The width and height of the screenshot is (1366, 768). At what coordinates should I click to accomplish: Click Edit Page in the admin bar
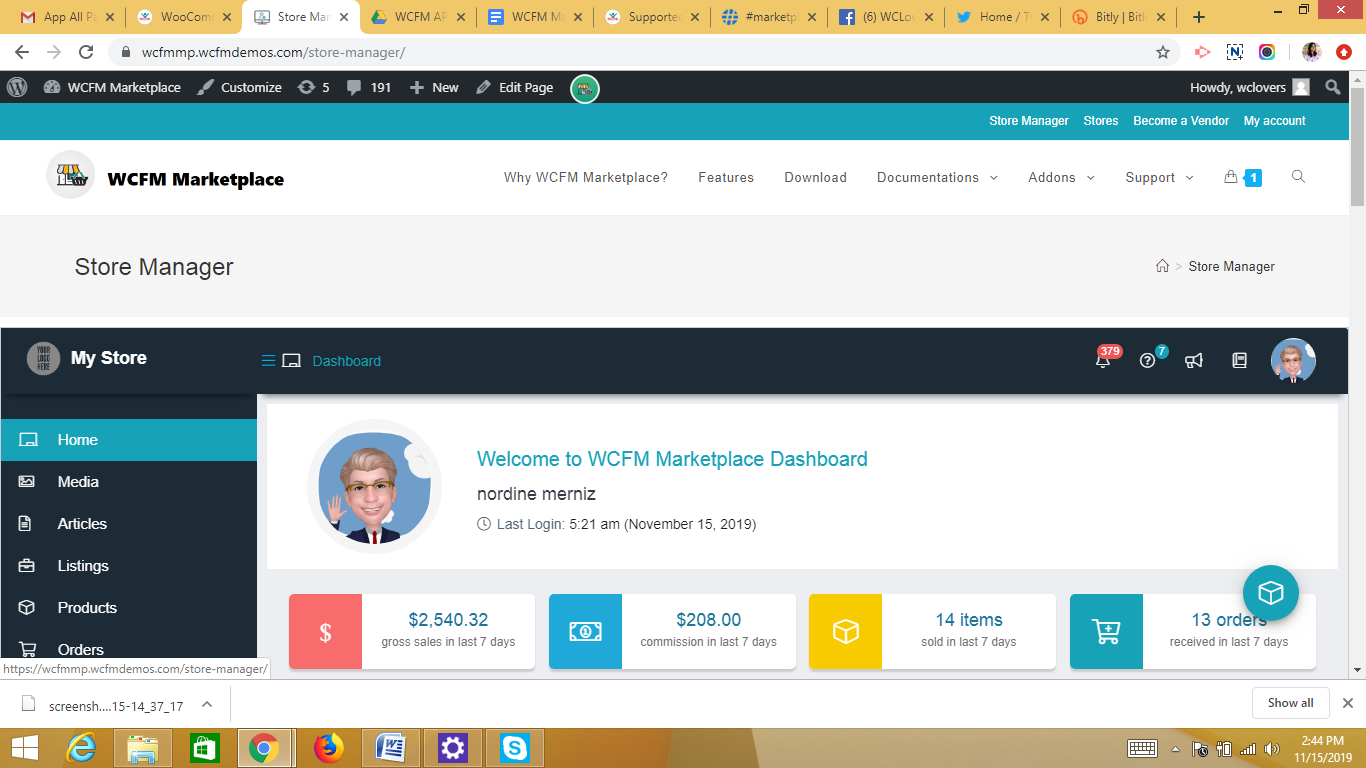coord(514,87)
